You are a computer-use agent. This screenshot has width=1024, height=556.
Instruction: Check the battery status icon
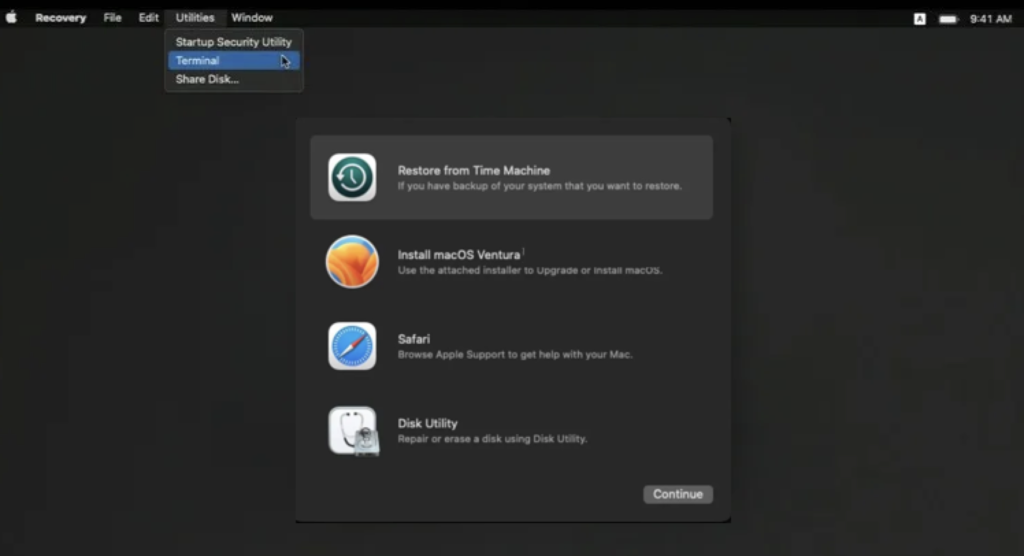coord(948,19)
